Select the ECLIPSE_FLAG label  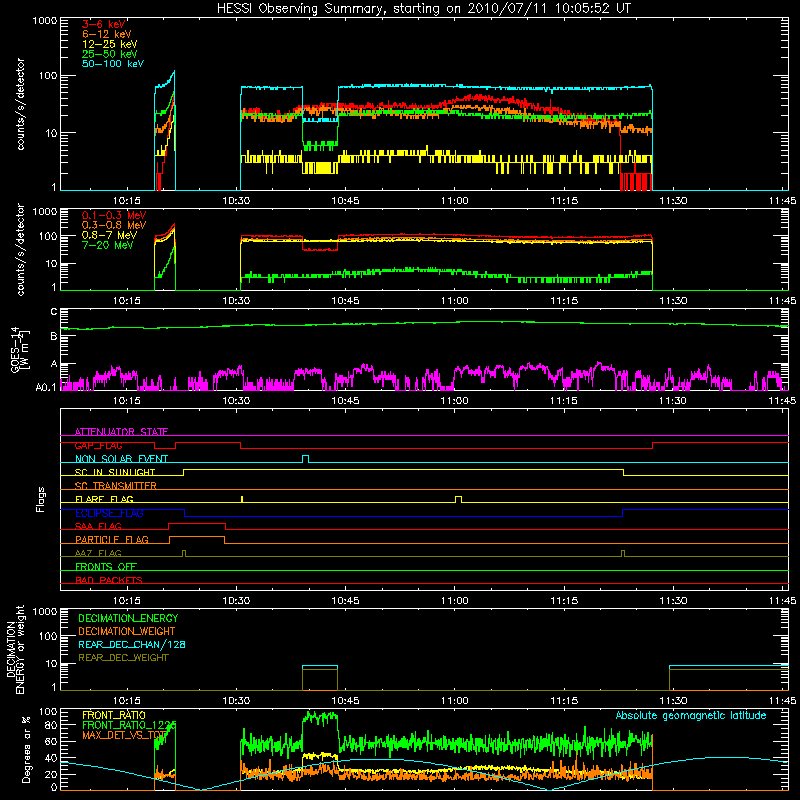109,513
